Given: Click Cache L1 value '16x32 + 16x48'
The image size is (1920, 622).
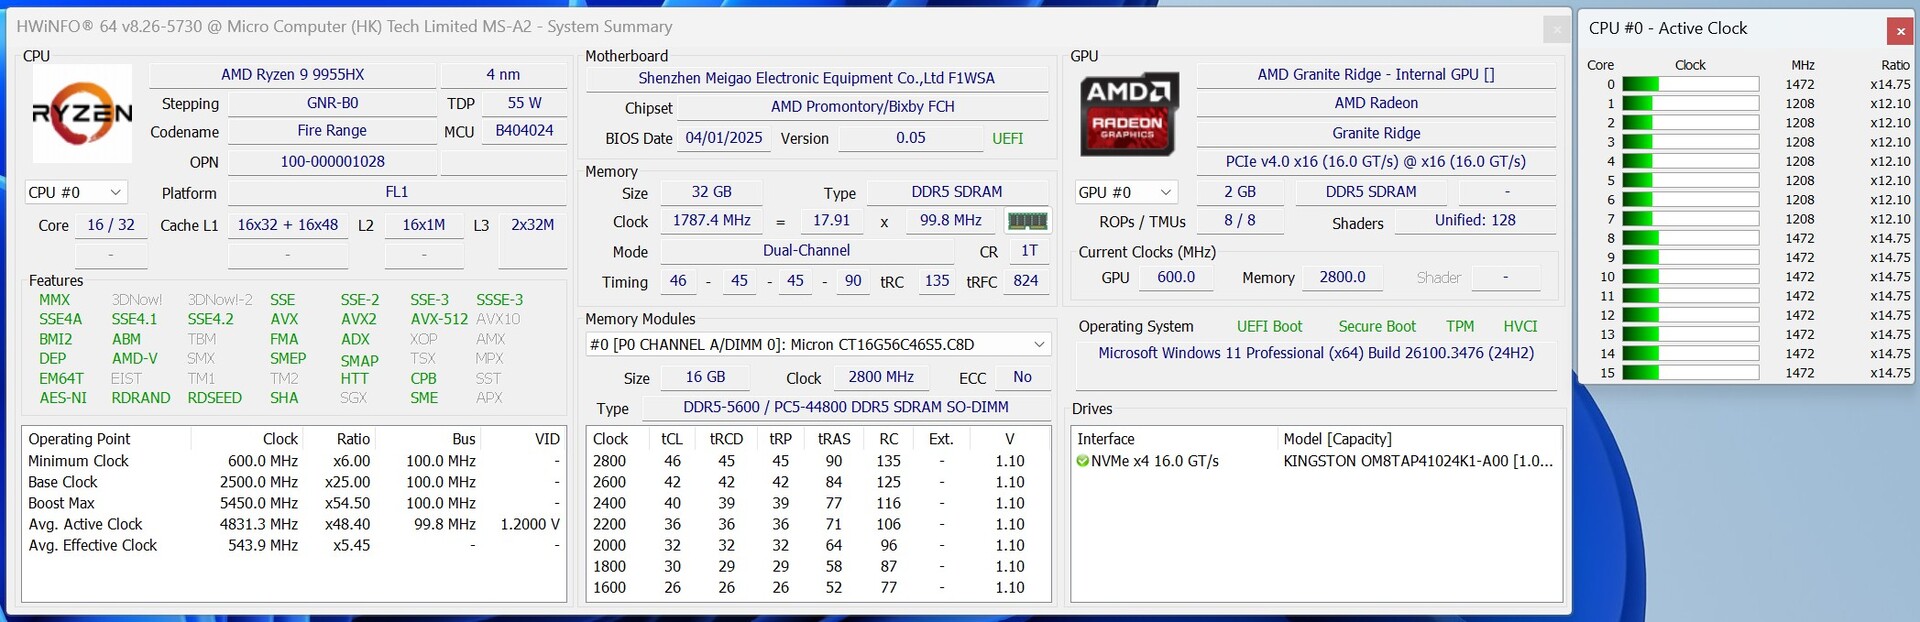Looking at the screenshot, I should pos(288,225).
